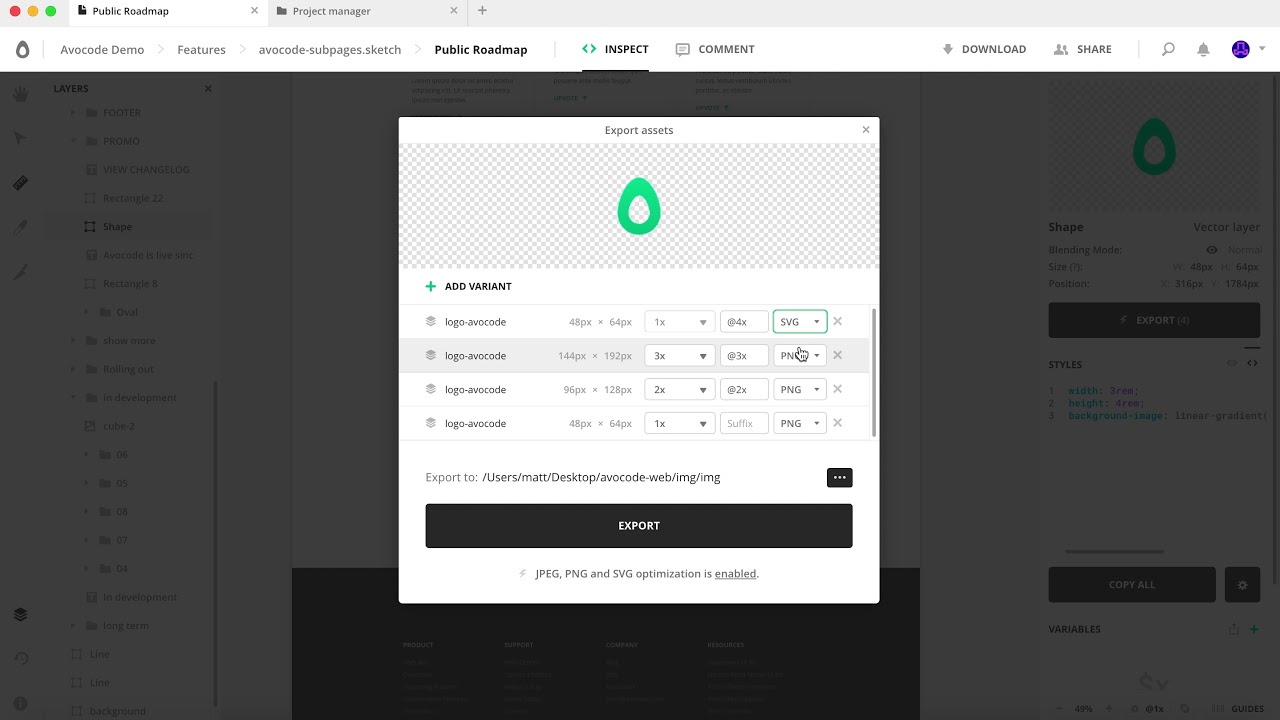Expand the FOOTER layer folder
Image resolution: width=1280 pixels, height=720 pixels.
[x=73, y=113]
